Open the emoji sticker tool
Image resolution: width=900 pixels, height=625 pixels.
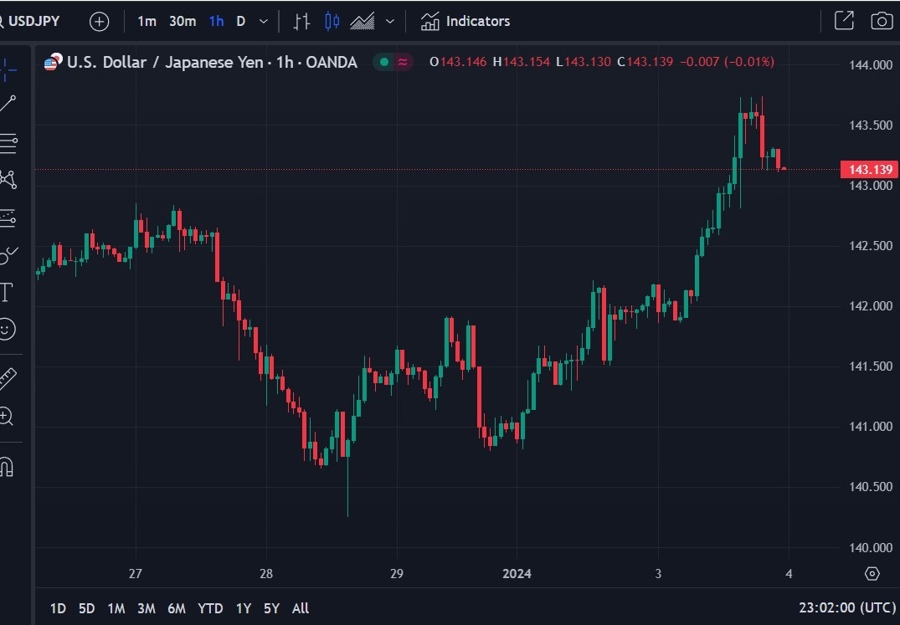pos(10,330)
